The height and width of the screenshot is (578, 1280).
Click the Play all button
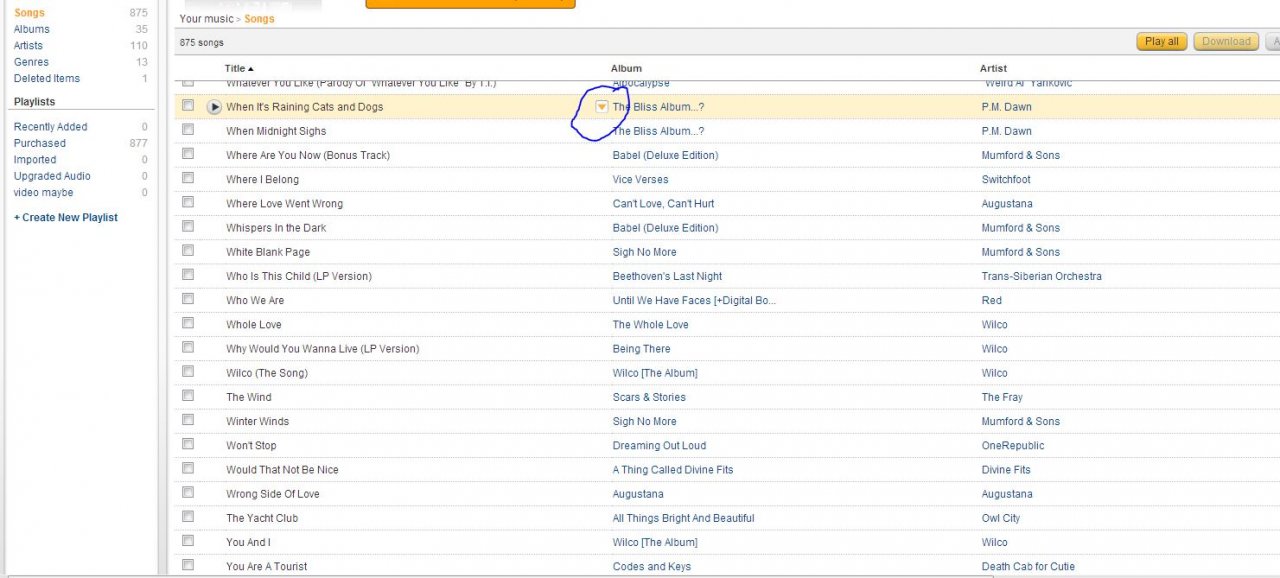(1162, 41)
